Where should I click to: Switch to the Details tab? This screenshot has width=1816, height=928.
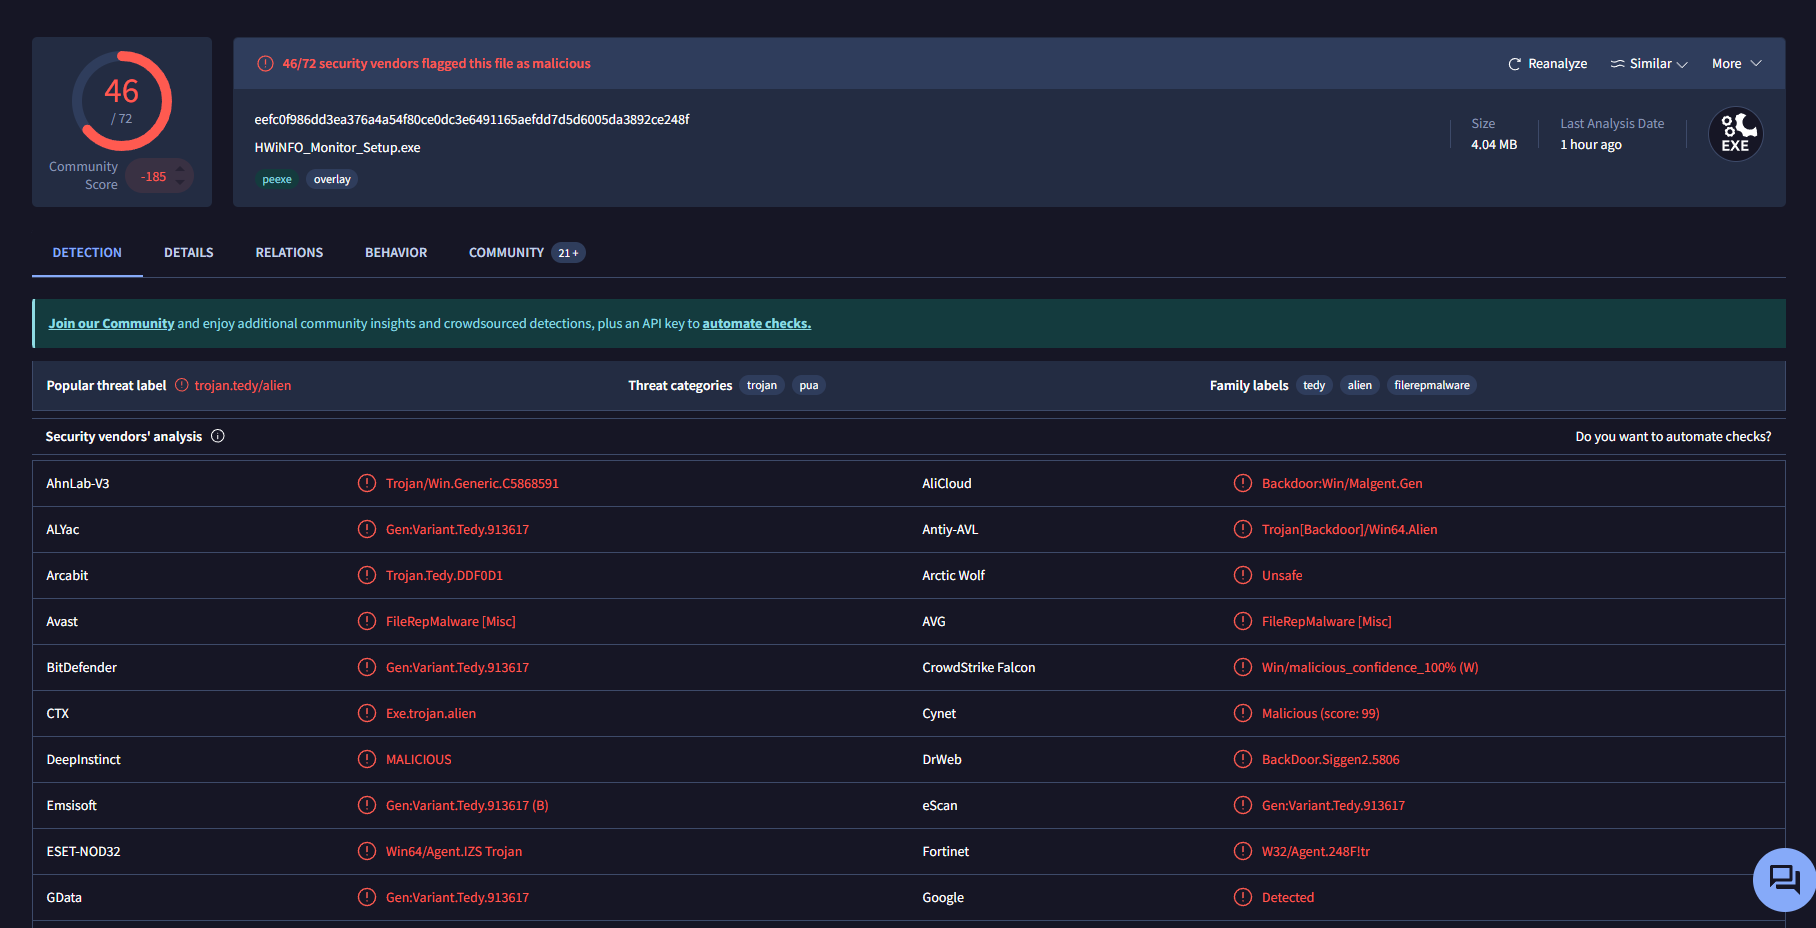(x=189, y=253)
